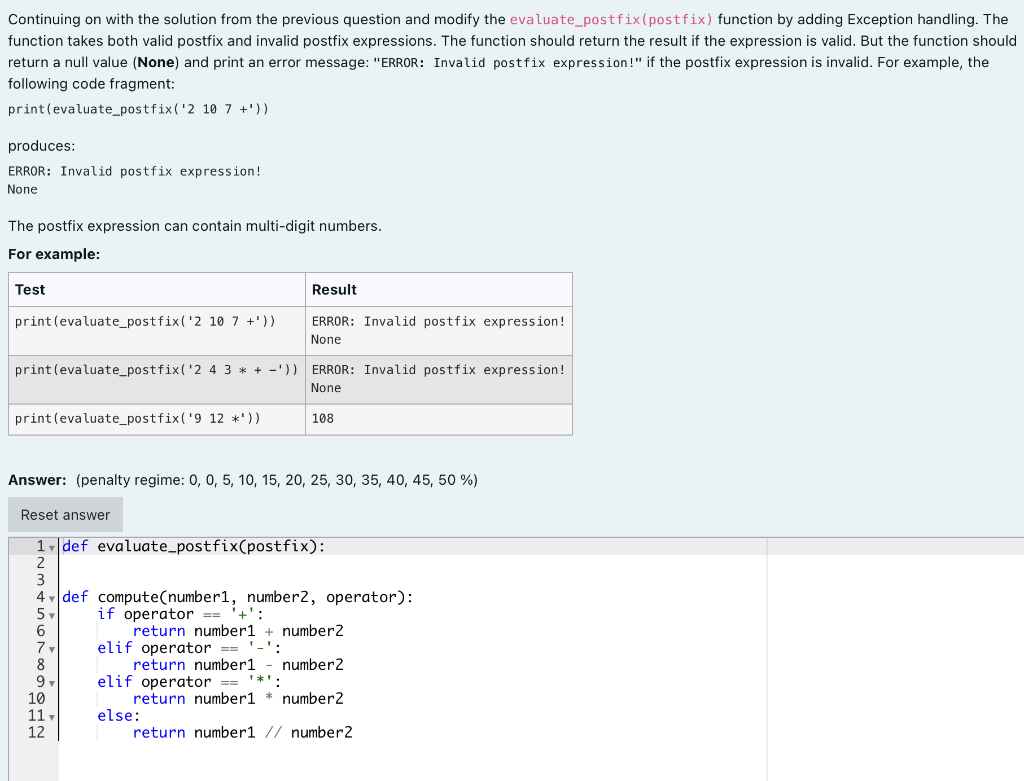Click the '2 4 3 * + -' test row
The image size is (1024, 781).
pyautogui.click(x=156, y=369)
